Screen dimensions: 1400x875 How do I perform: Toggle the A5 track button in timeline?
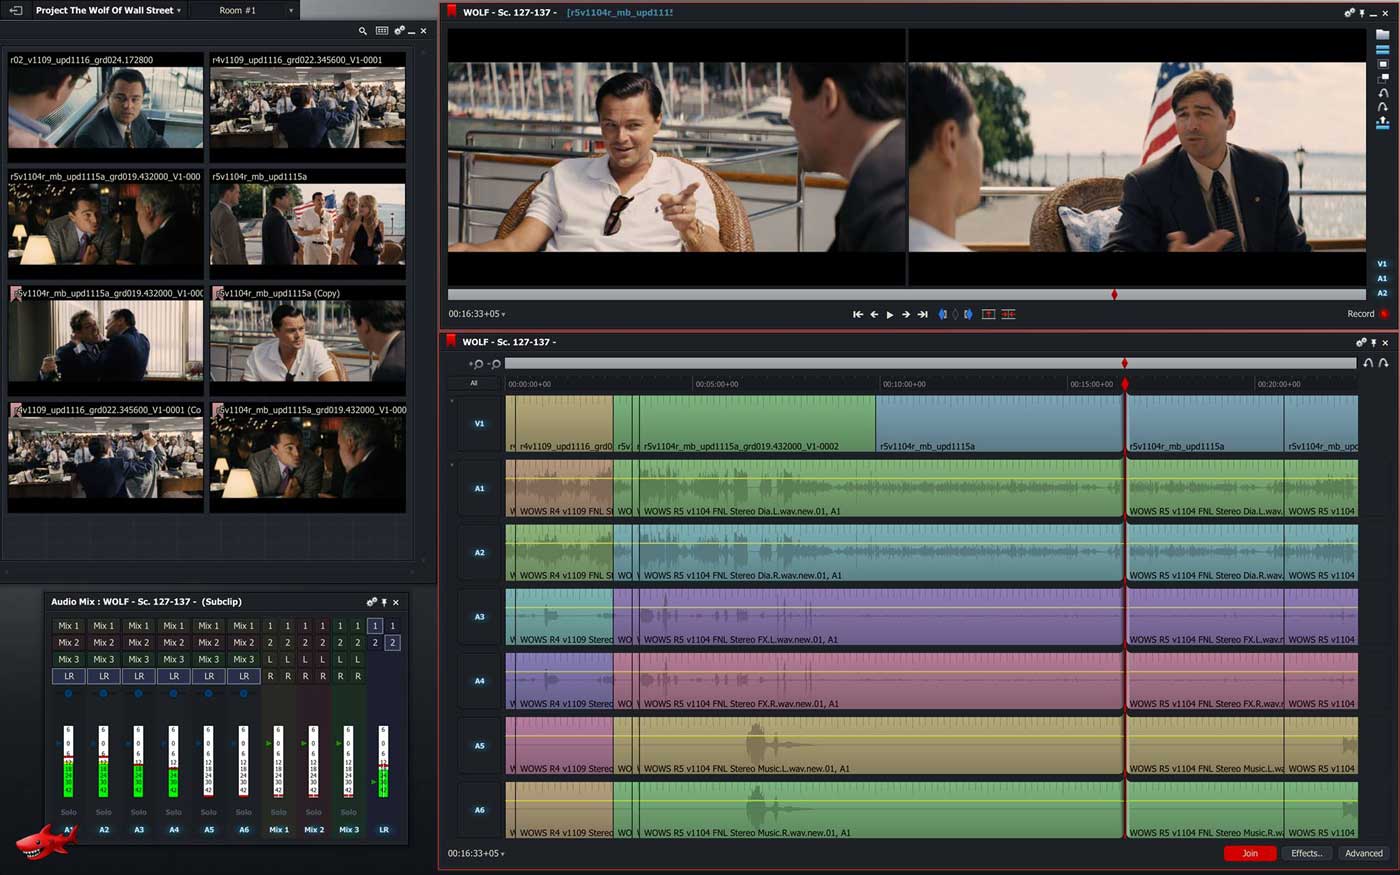[479, 746]
